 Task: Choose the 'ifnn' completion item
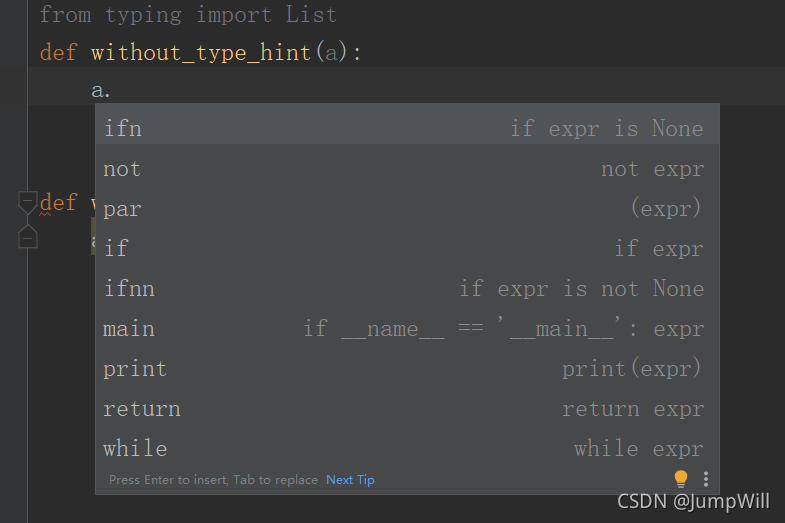pyautogui.click(x=407, y=289)
